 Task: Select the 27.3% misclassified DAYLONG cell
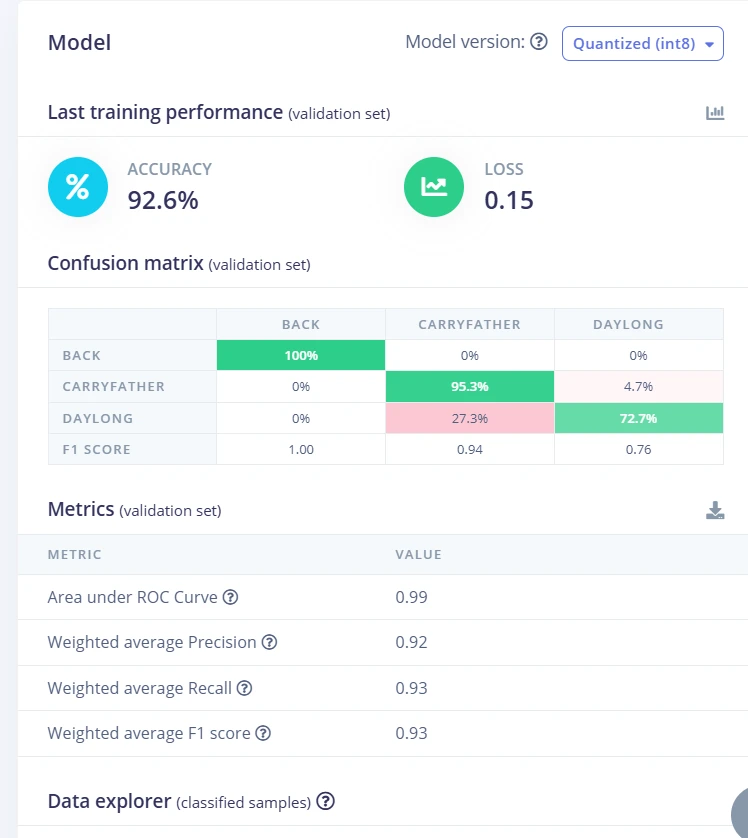tap(470, 418)
